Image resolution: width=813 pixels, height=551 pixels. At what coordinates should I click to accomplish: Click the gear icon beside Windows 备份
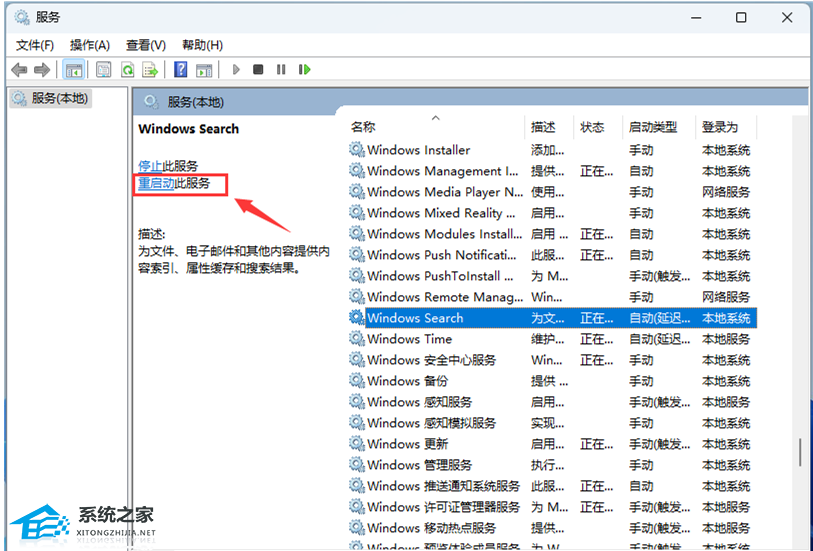coord(357,380)
